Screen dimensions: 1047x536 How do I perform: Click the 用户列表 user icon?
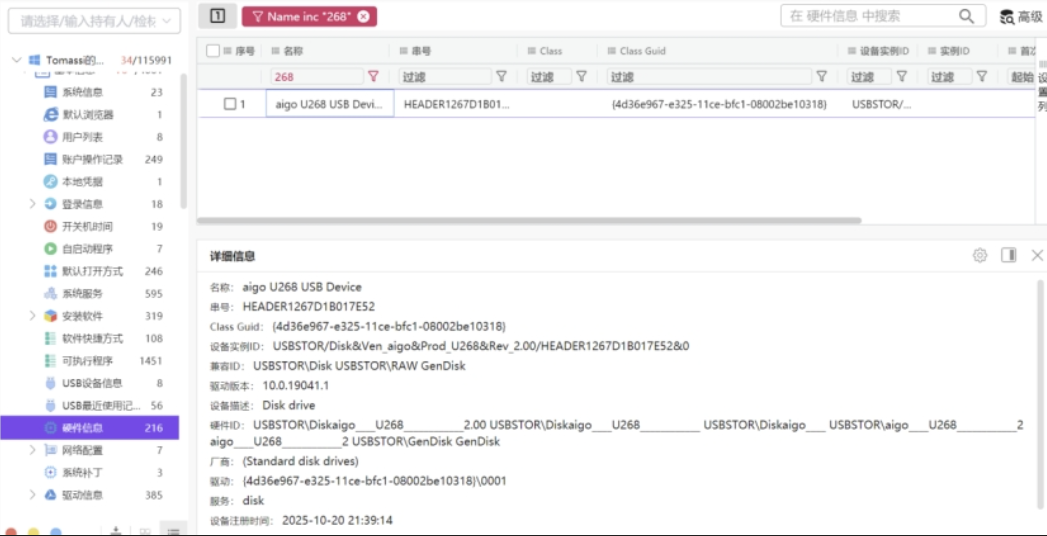50,137
